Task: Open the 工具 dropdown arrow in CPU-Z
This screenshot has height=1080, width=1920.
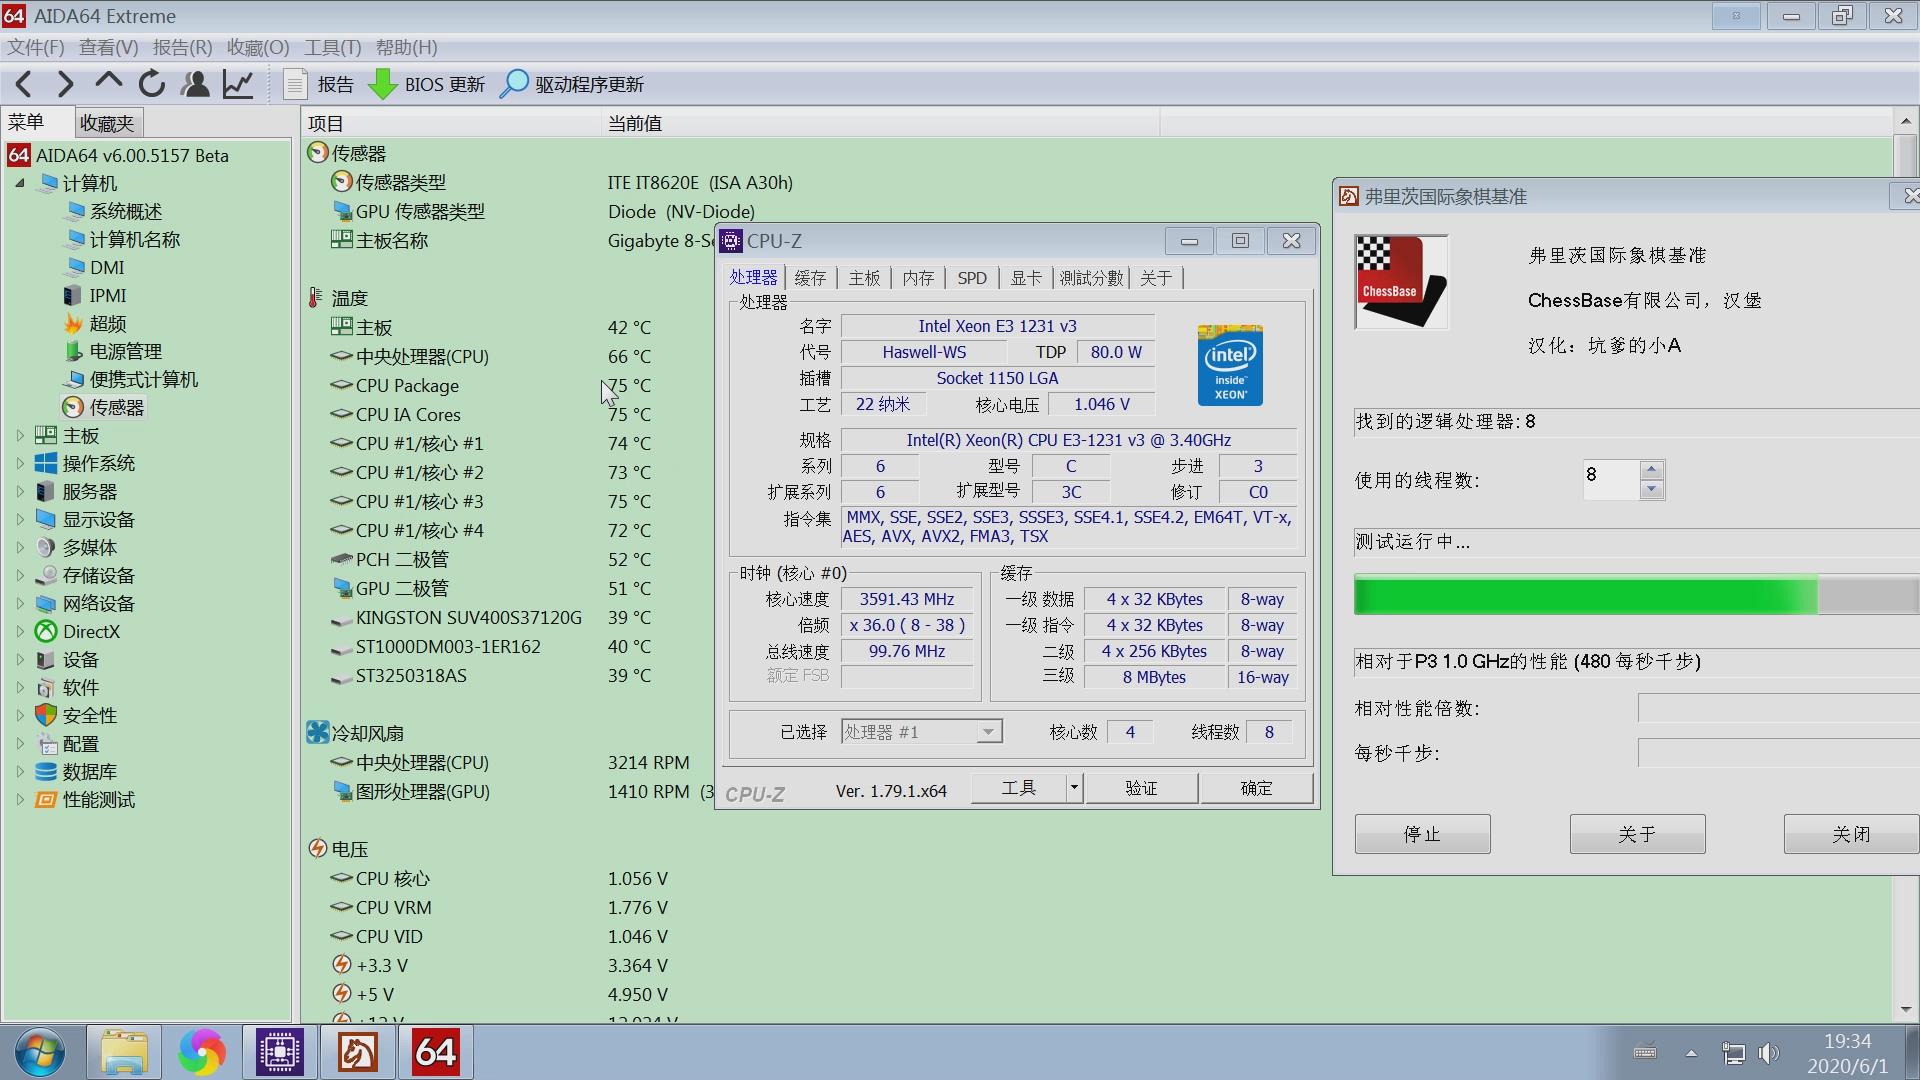Action: [x=1074, y=789]
